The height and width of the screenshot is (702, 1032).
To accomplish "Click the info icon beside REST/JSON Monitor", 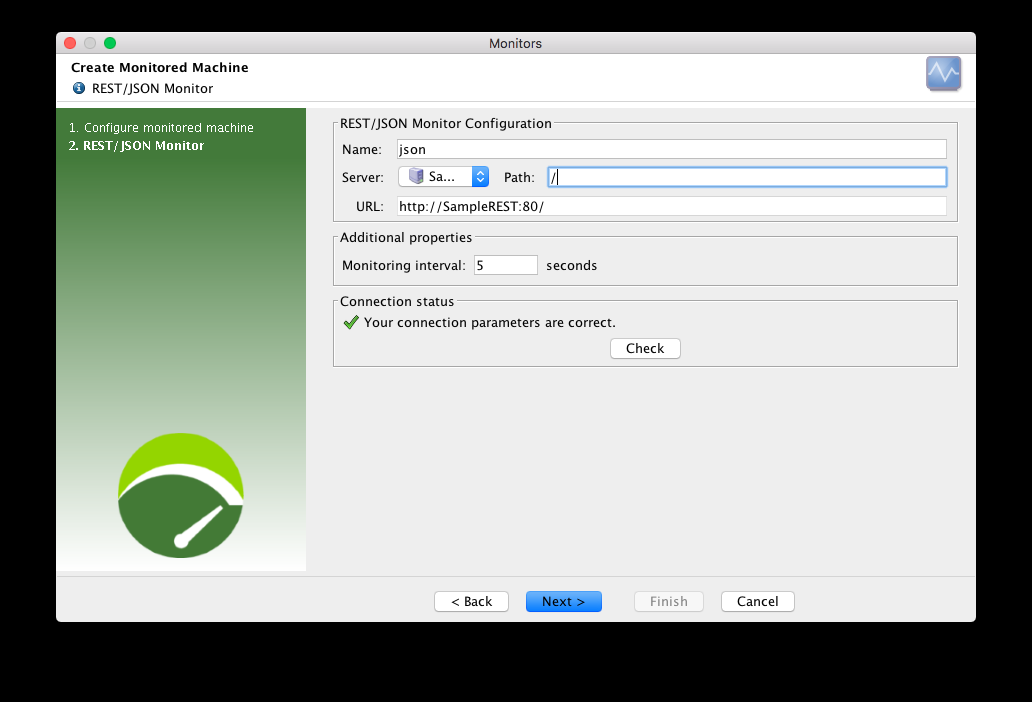I will (79, 88).
